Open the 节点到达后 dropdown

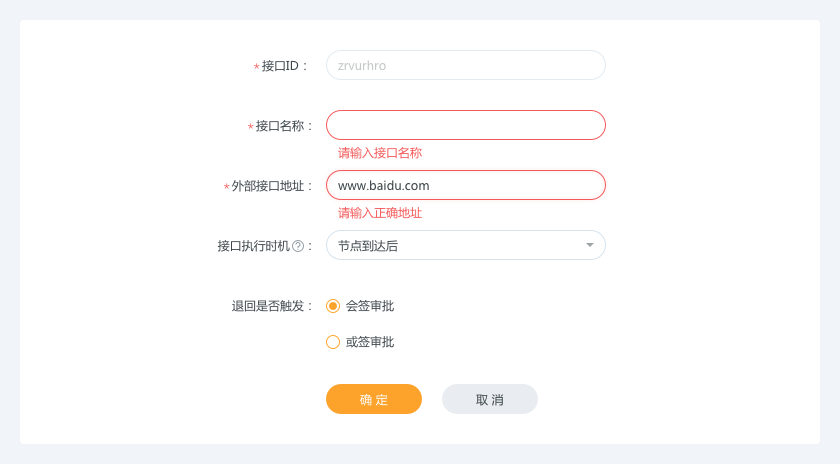[465, 245]
